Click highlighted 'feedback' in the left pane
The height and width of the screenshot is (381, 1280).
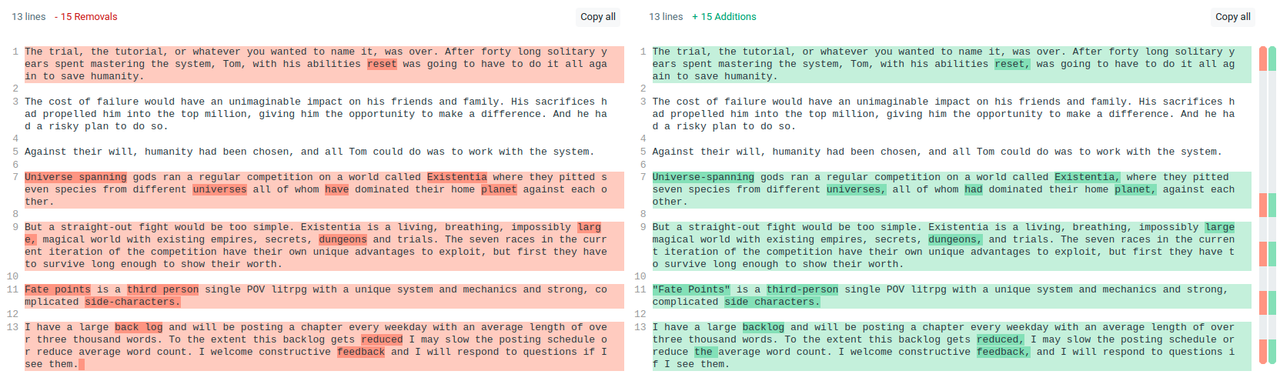point(361,352)
